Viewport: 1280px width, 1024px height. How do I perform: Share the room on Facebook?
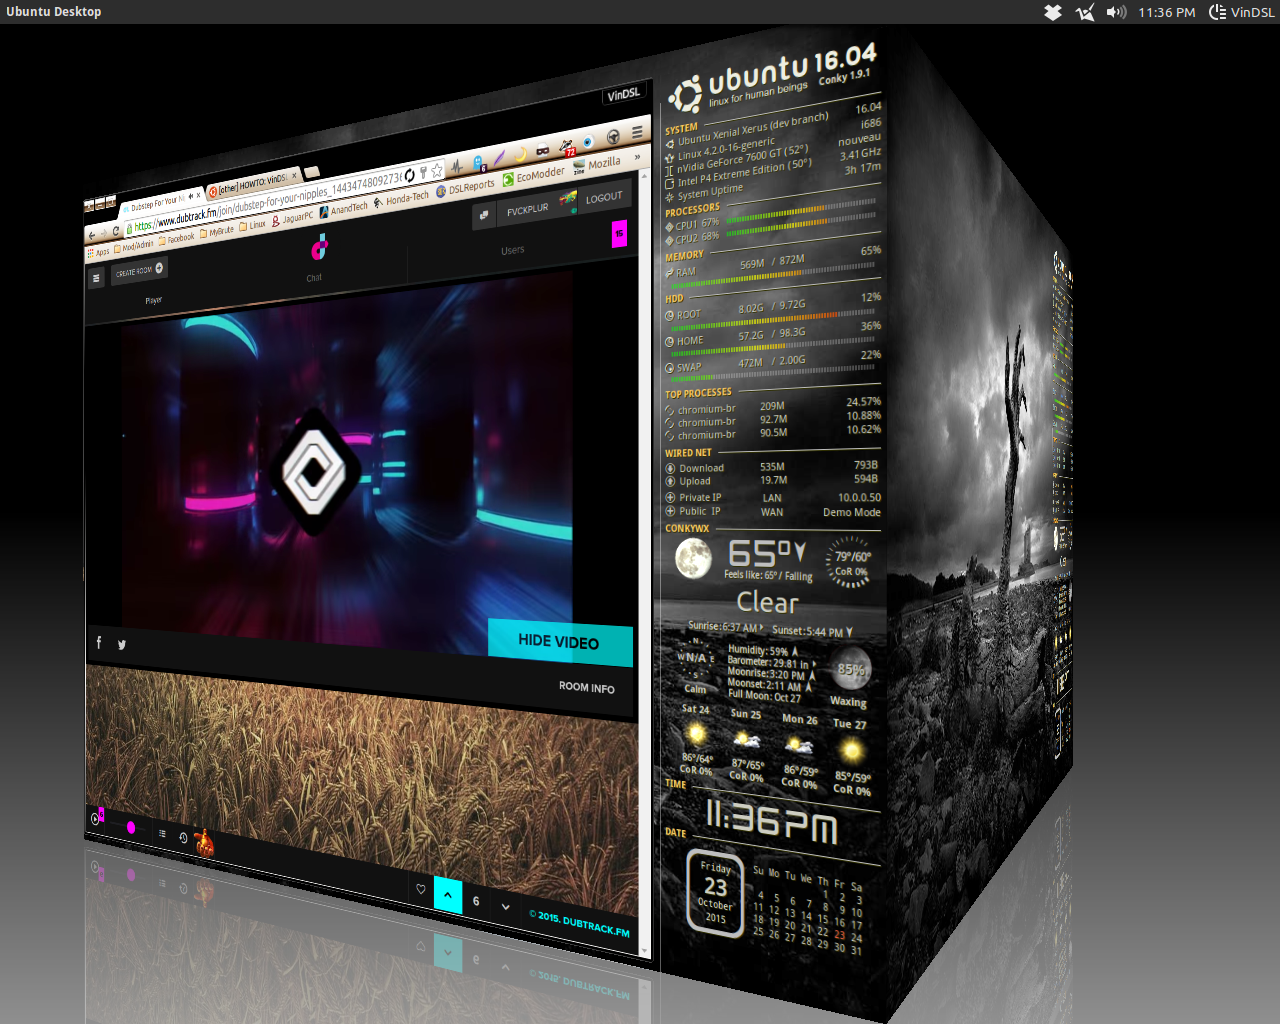point(98,642)
